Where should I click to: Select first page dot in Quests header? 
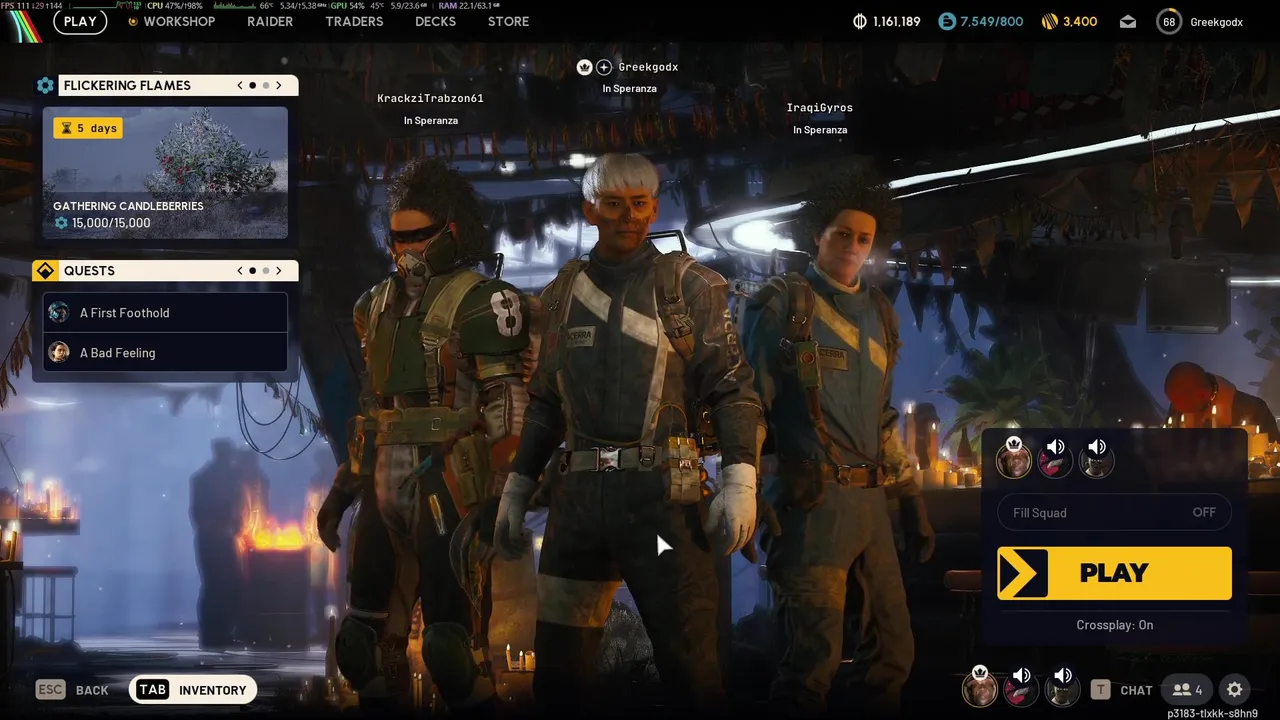coord(253,270)
